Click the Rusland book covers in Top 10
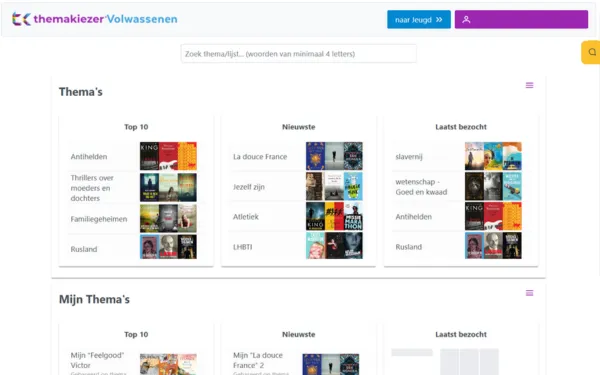This screenshot has width=600, height=375. 168,247
